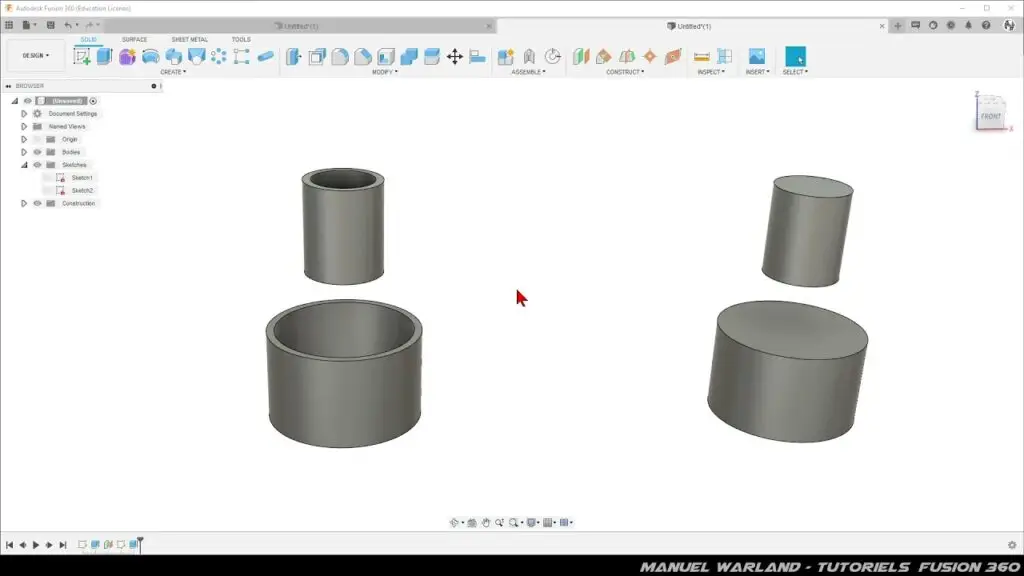Screen dimensions: 1024x576
Task: Select the Press Pull tool
Action: click(x=293, y=56)
